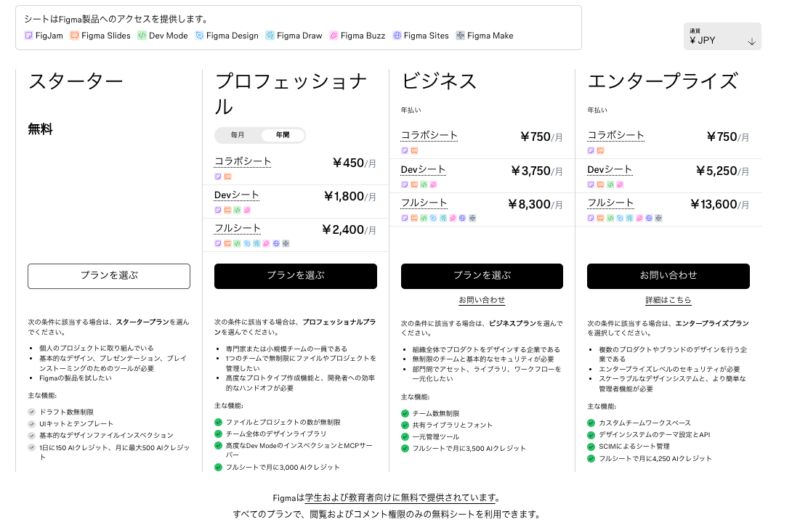This screenshot has width=800, height=525.
Task: Click the Figma Make icon in legend
Action: click(x=460, y=35)
